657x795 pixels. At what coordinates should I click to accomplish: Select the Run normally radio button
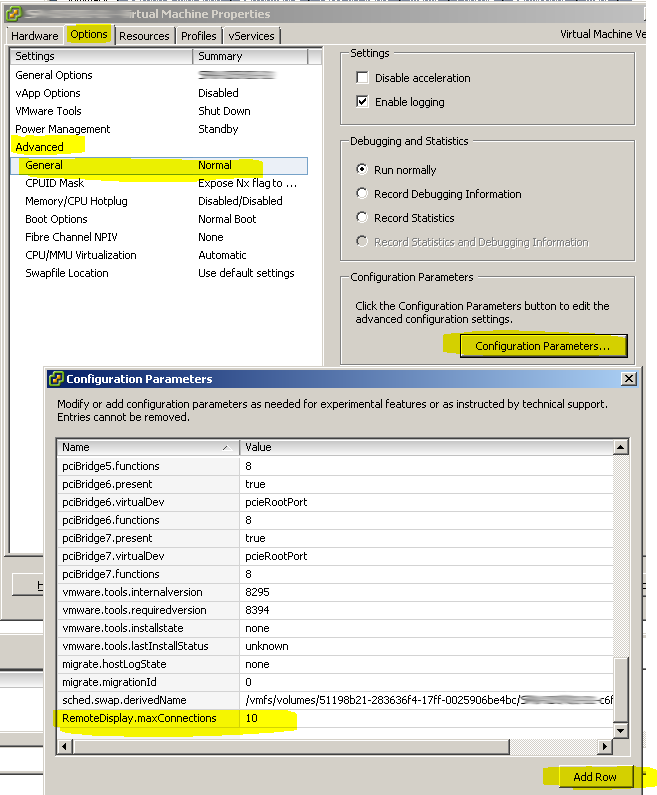click(x=361, y=169)
